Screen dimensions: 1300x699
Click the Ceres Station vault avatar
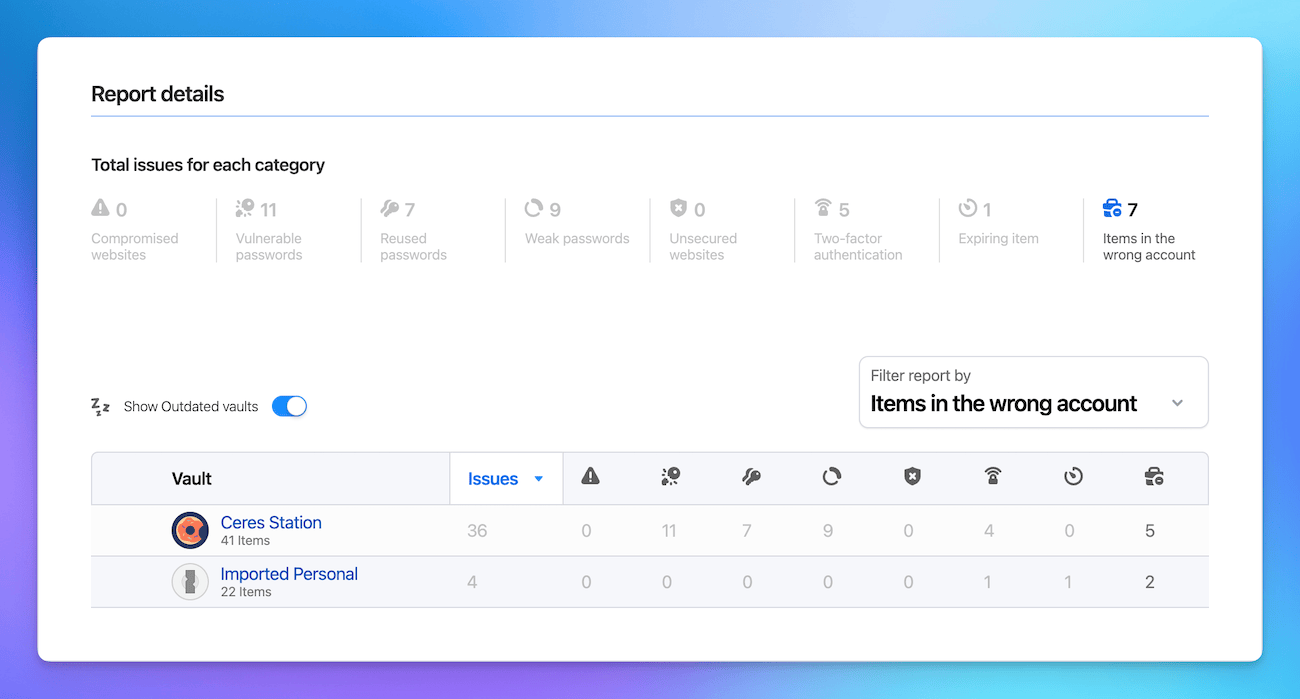(190, 530)
